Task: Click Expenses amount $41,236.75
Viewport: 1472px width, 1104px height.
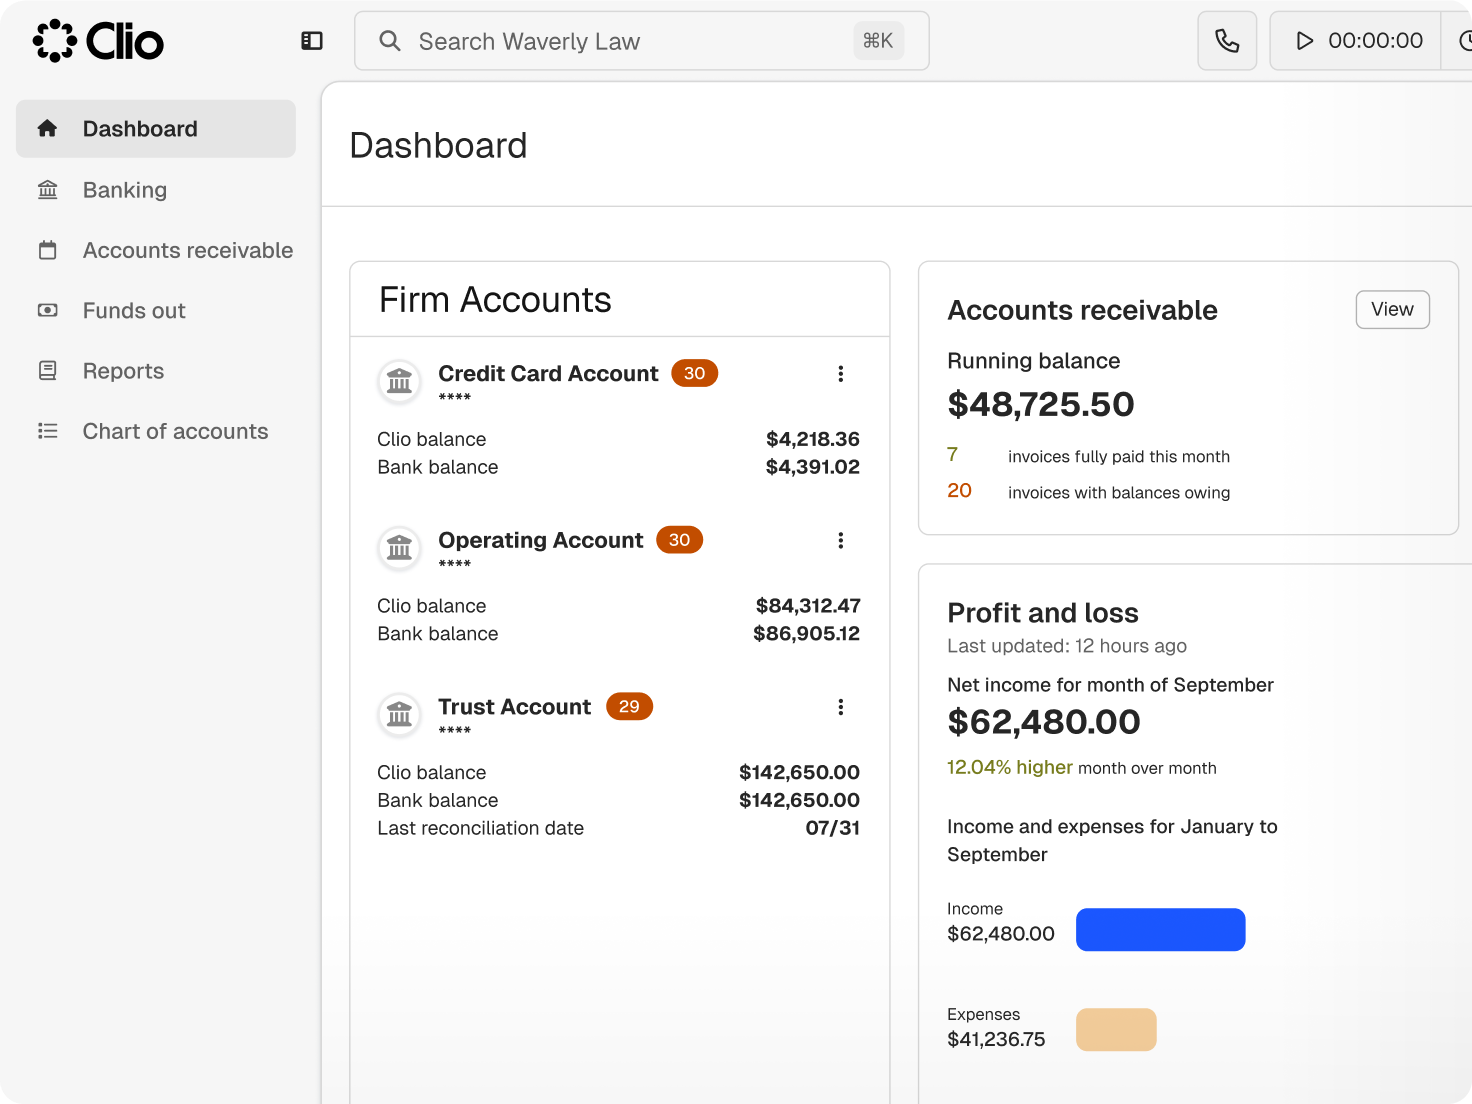Action: 996,1039
